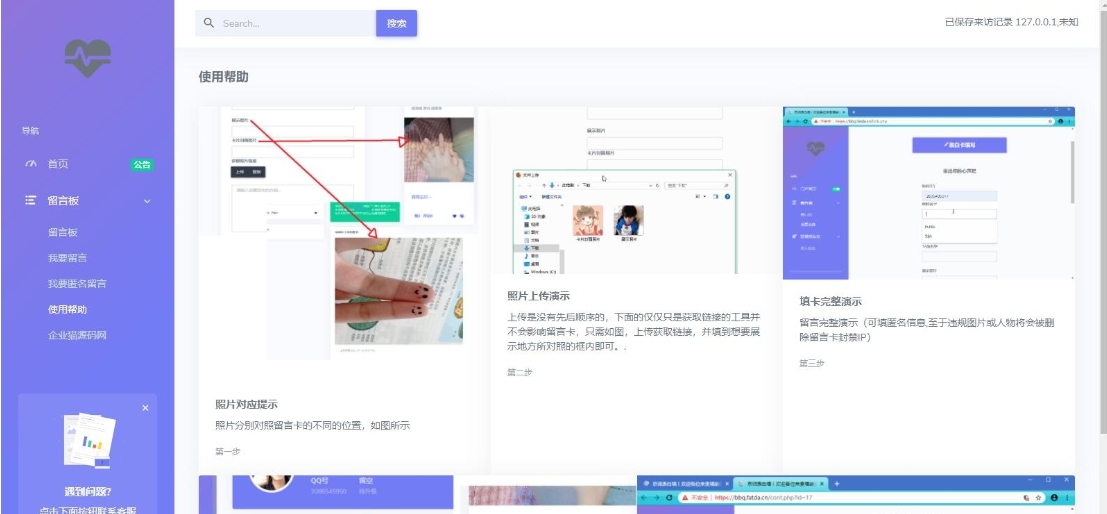Select 使用帮助 in the sidebar

pos(67,310)
